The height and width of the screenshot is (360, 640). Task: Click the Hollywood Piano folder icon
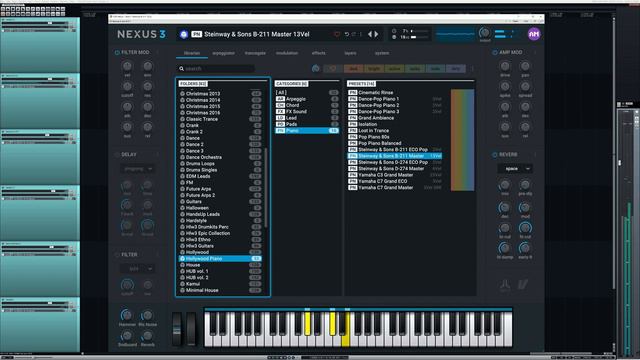(182, 259)
